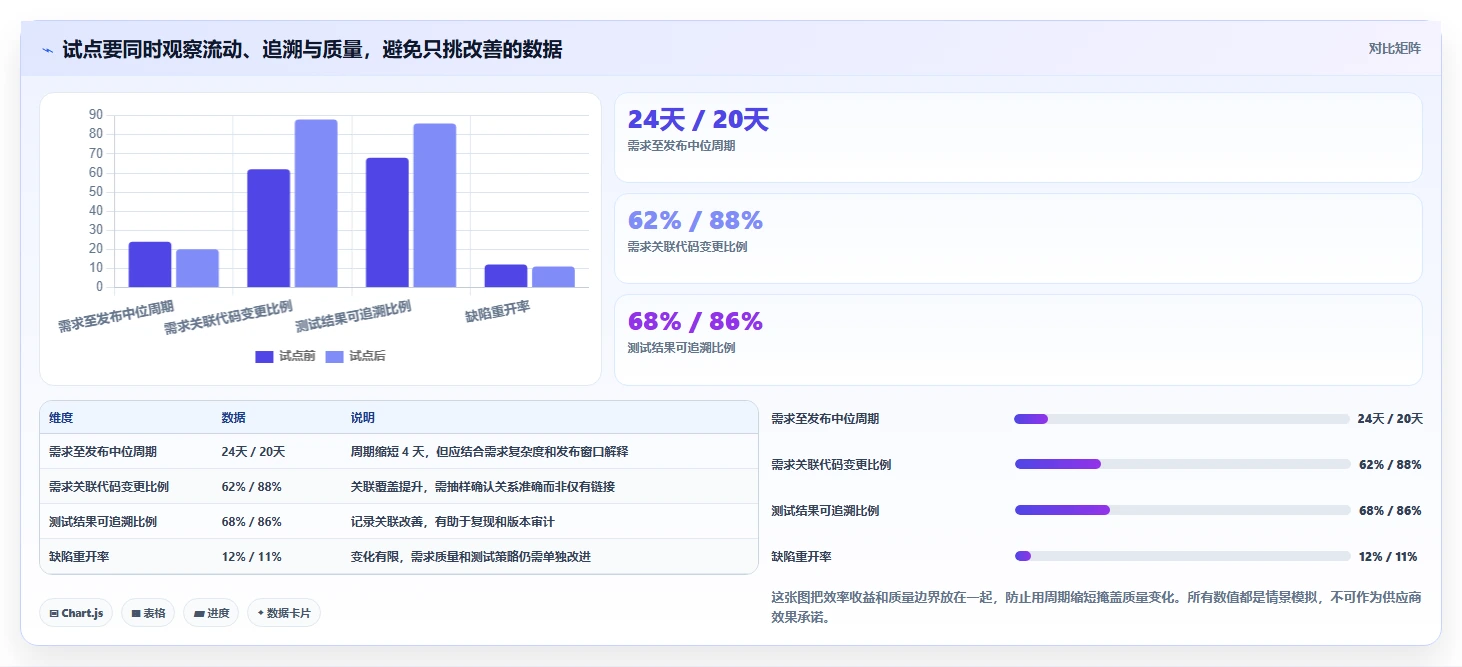Viewport: 1462px width, 667px height.
Task: Click table cell 需求至发布中位周期
Action: pos(103,452)
